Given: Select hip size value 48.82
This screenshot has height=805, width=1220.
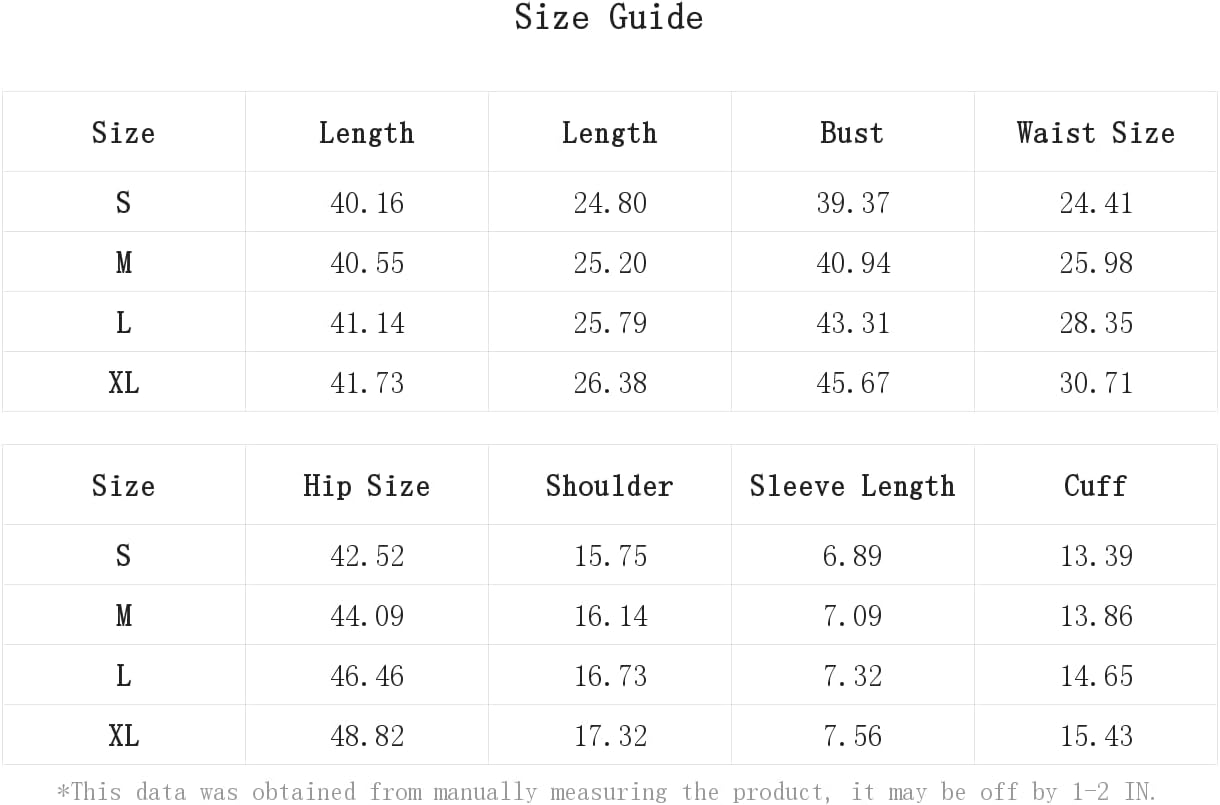Looking at the screenshot, I should [367, 736].
